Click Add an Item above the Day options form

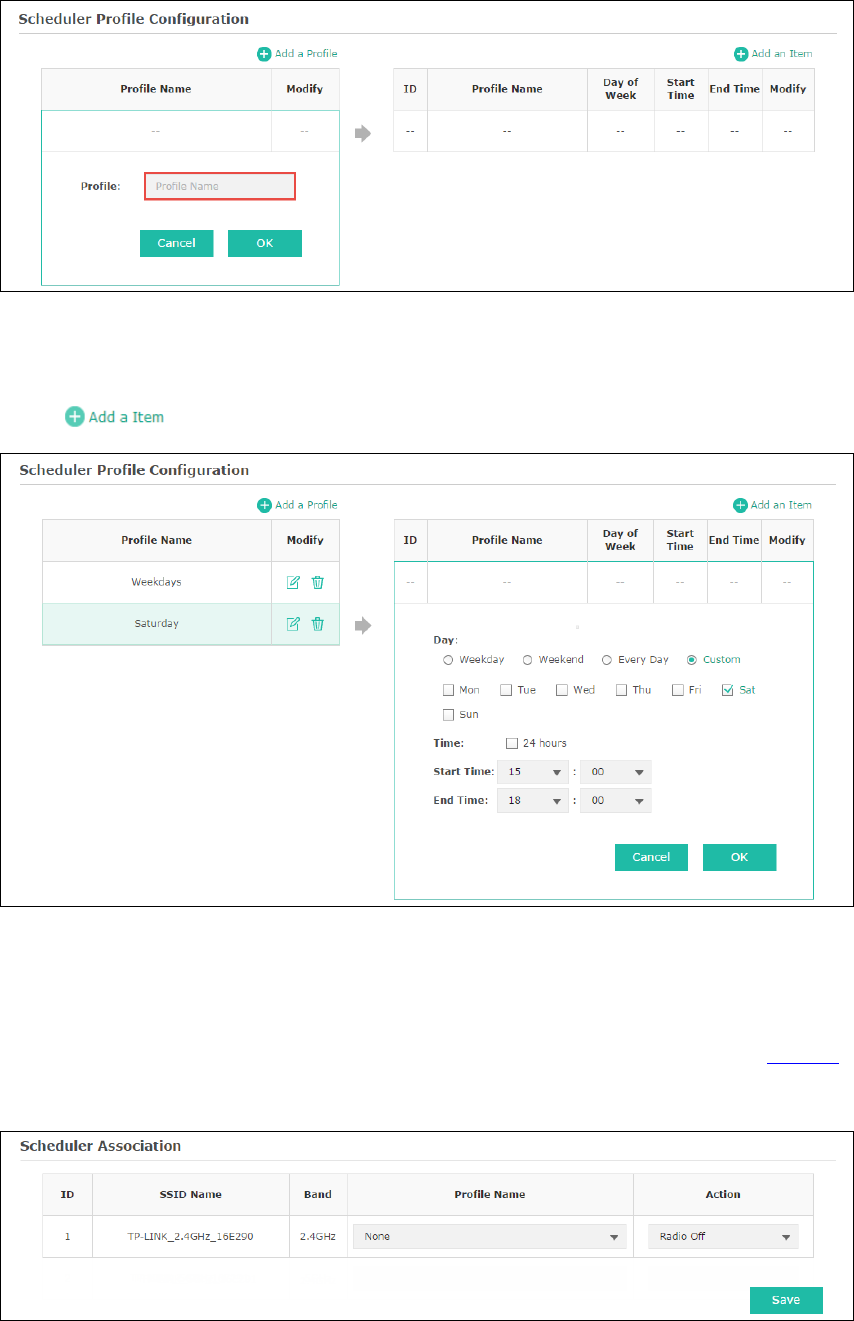[x=772, y=505]
